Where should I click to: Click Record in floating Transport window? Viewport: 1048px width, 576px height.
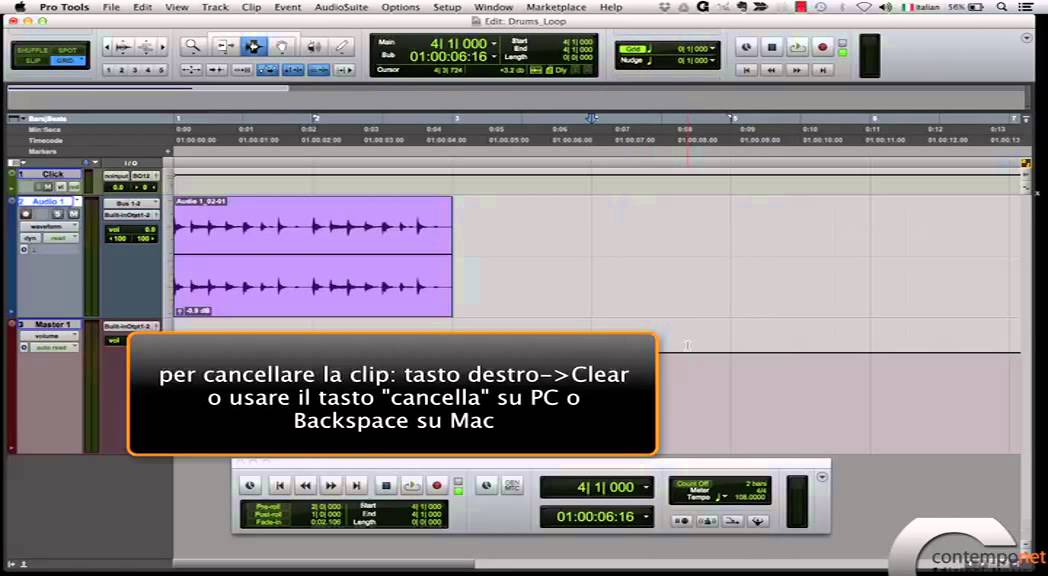tap(437, 486)
